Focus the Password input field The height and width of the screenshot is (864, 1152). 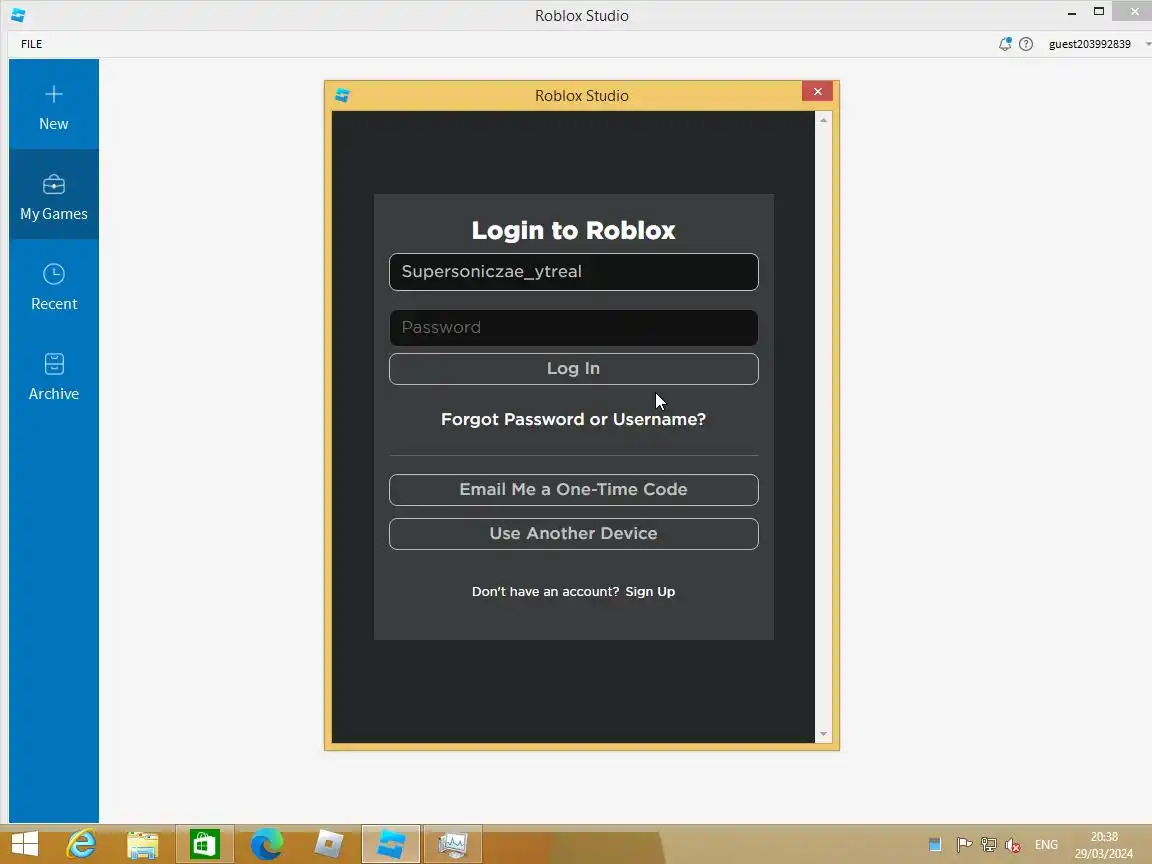[573, 328]
